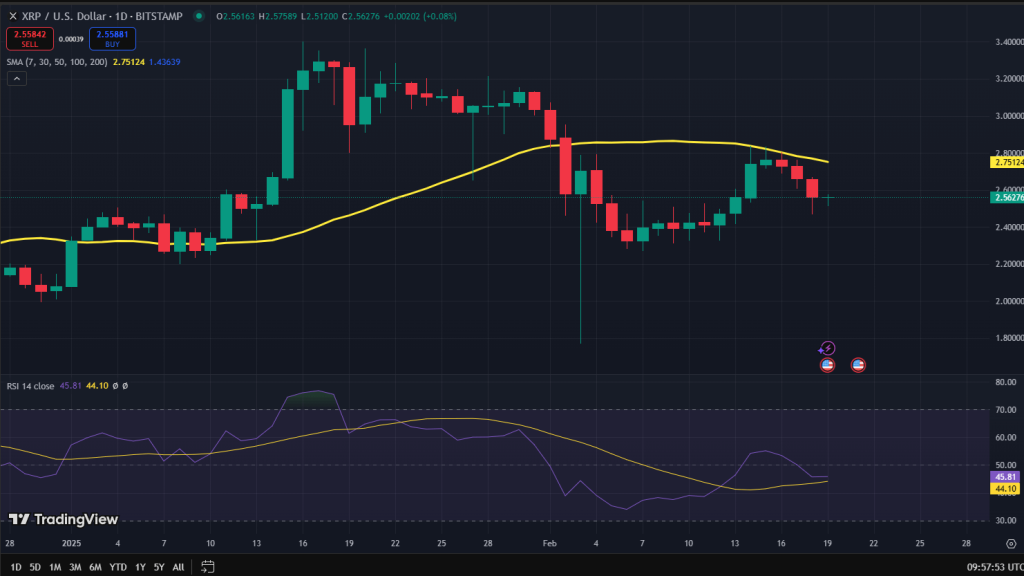
Task: Click the TradingView logo
Action: click(x=63, y=519)
